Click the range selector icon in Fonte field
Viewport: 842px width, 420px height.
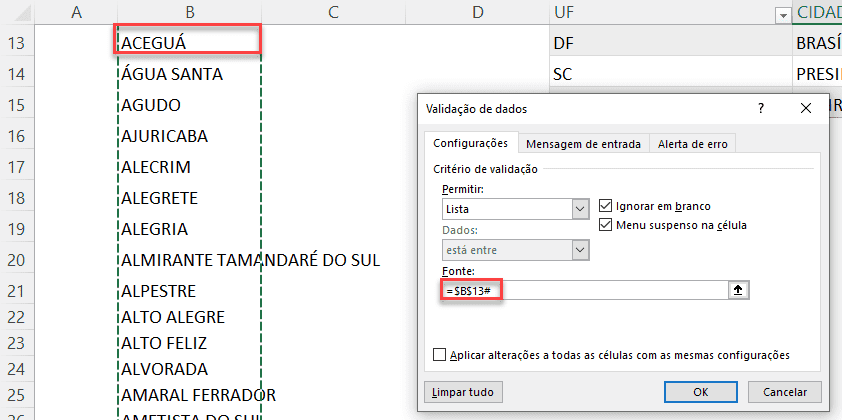tap(740, 290)
